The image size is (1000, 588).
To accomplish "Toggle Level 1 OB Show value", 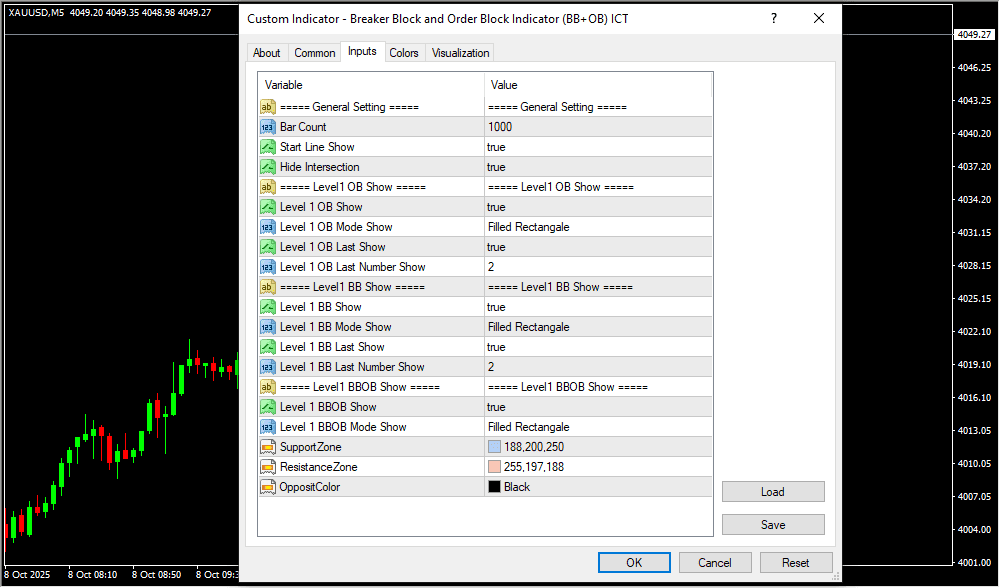I will (597, 207).
